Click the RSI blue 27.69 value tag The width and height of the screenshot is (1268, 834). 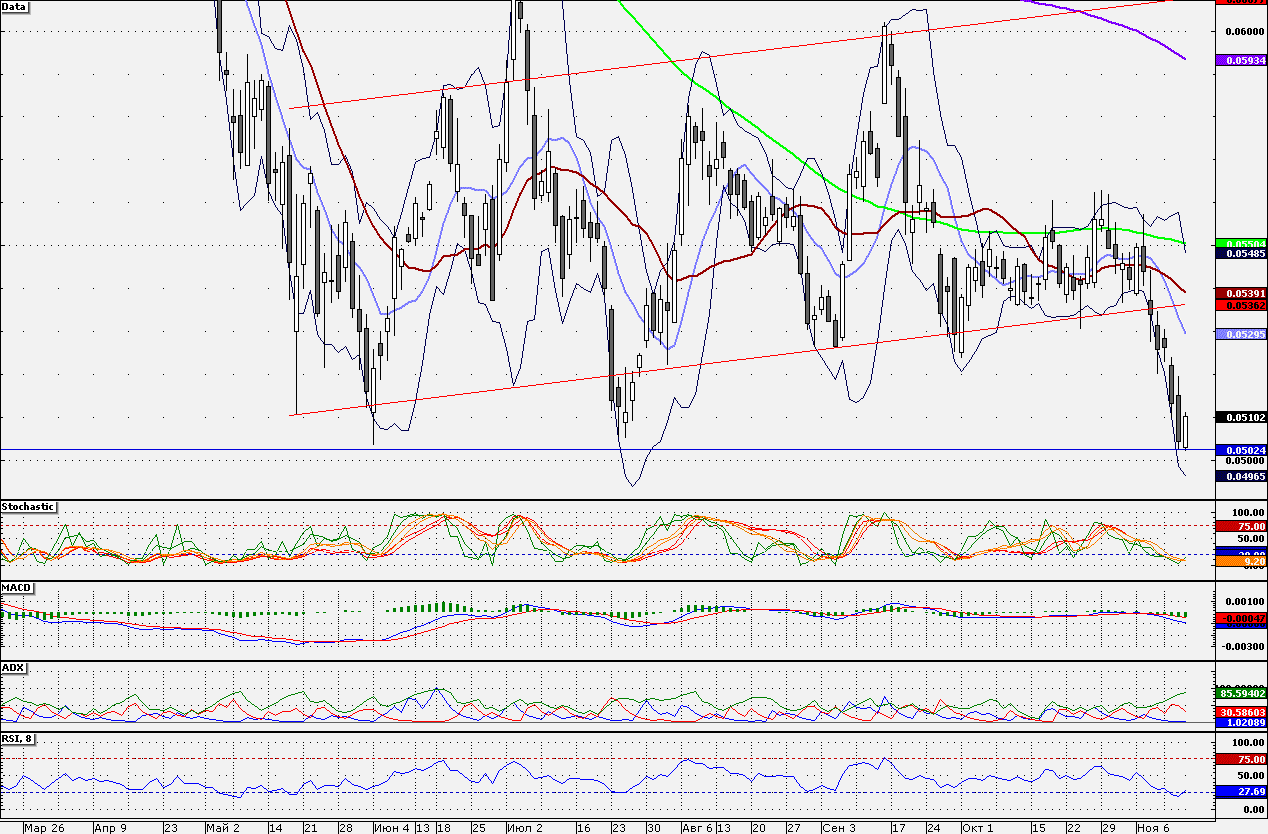(1241, 791)
